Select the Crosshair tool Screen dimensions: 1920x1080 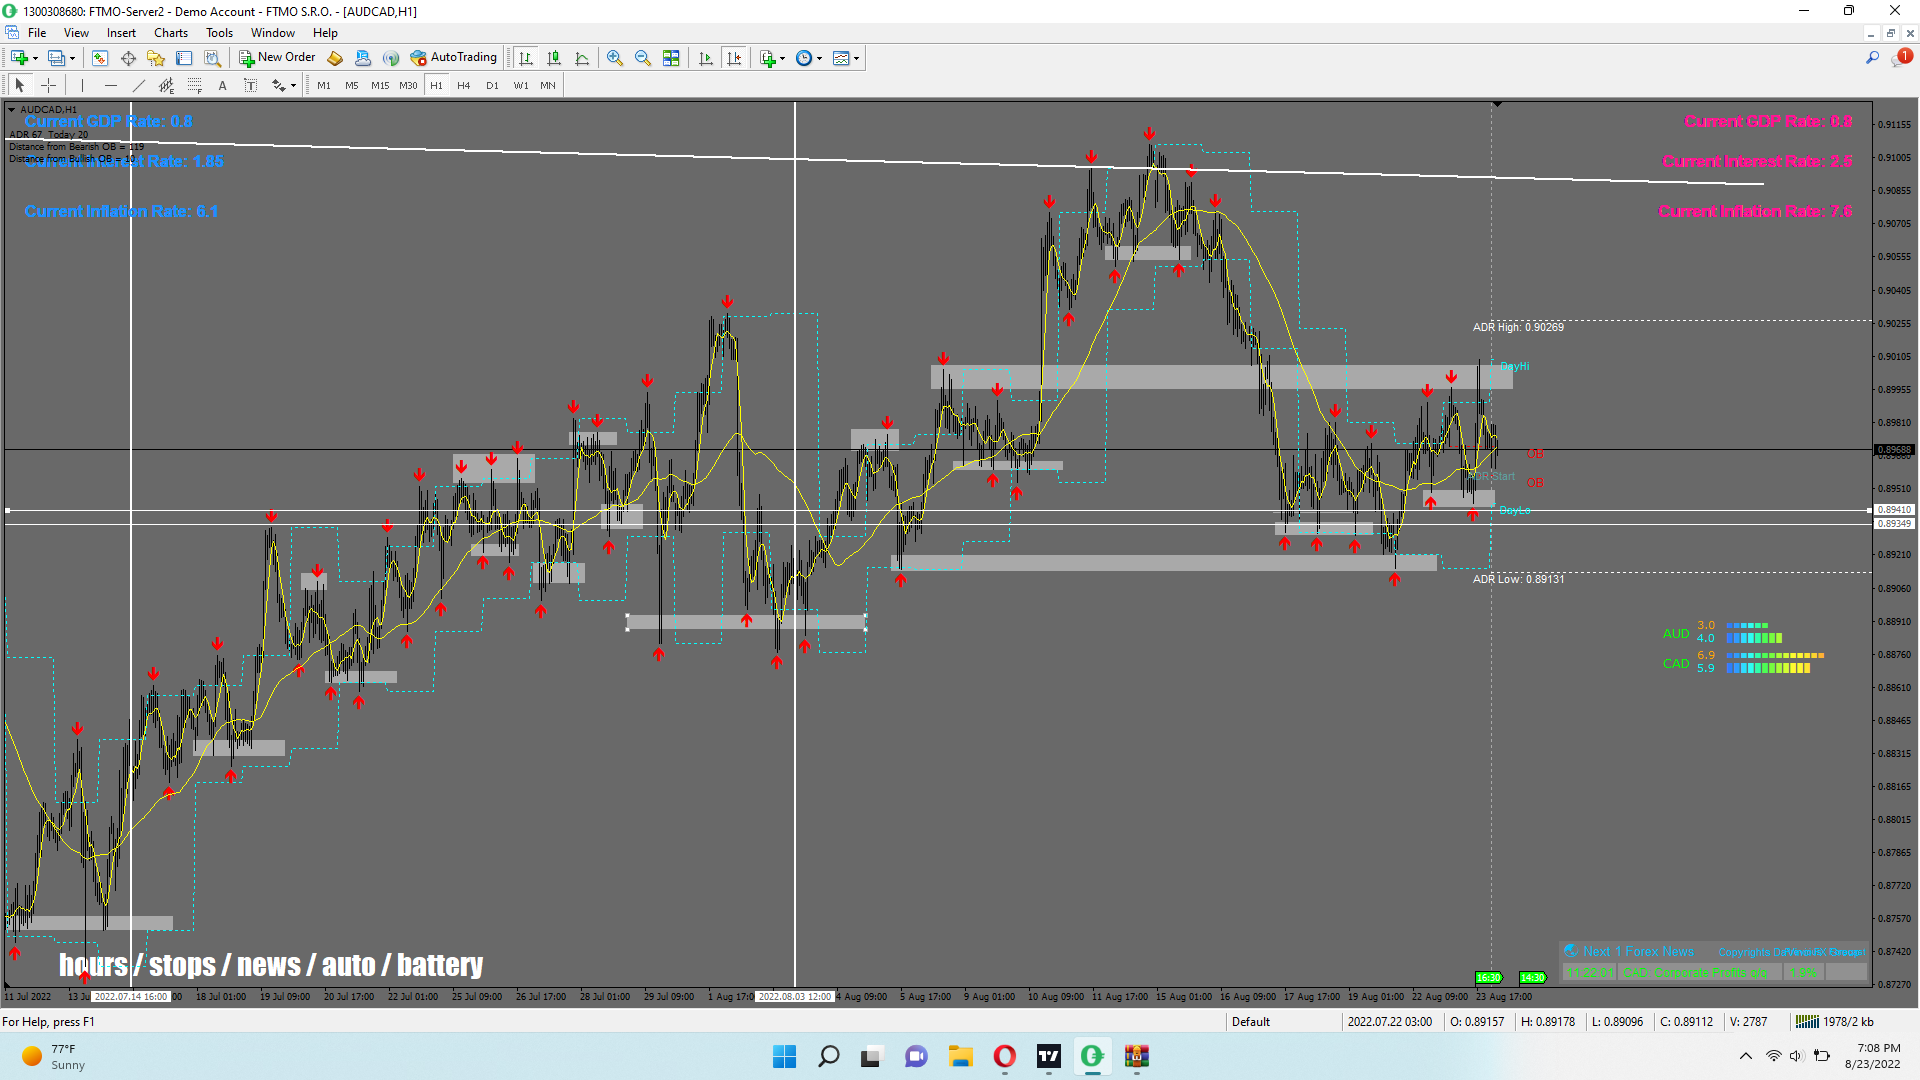click(x=48, y=86)
